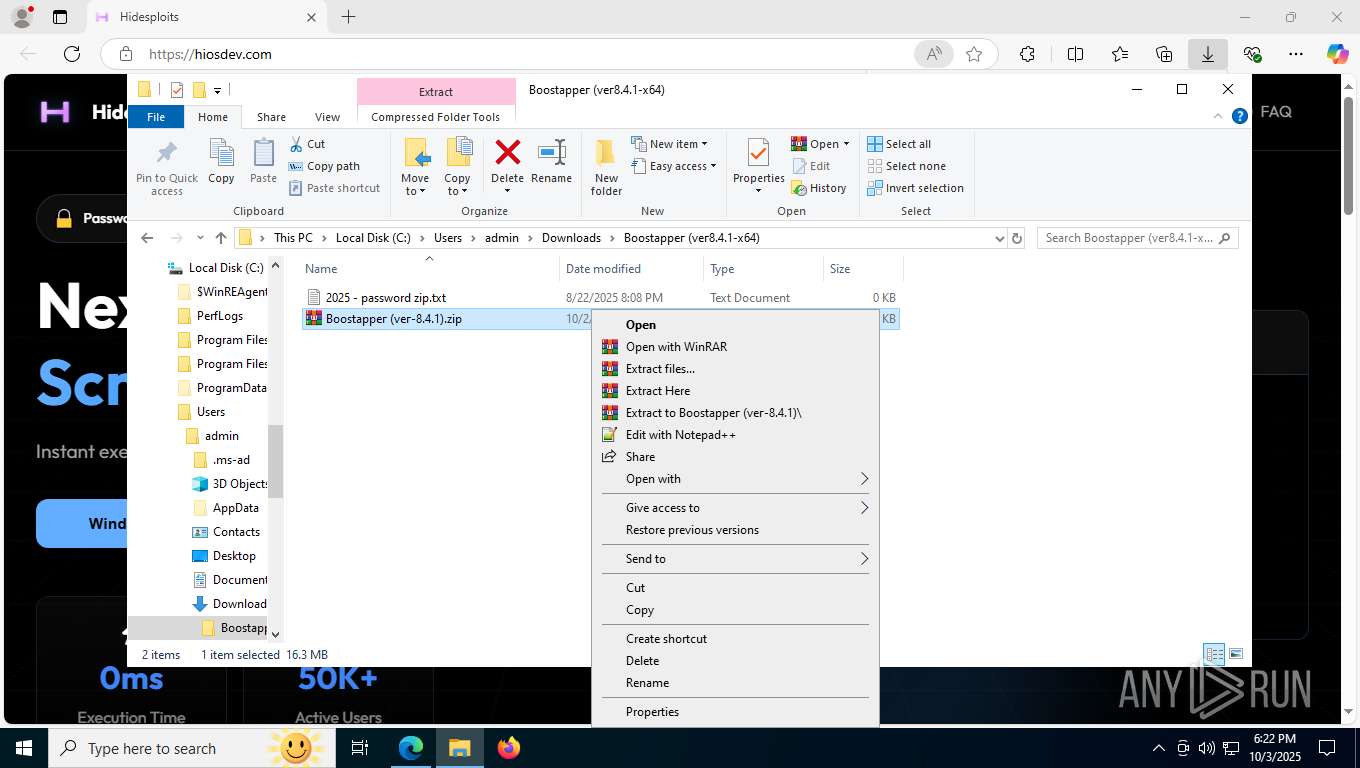
Task: Click the Up one level arrow
Action: click(221, 238)
